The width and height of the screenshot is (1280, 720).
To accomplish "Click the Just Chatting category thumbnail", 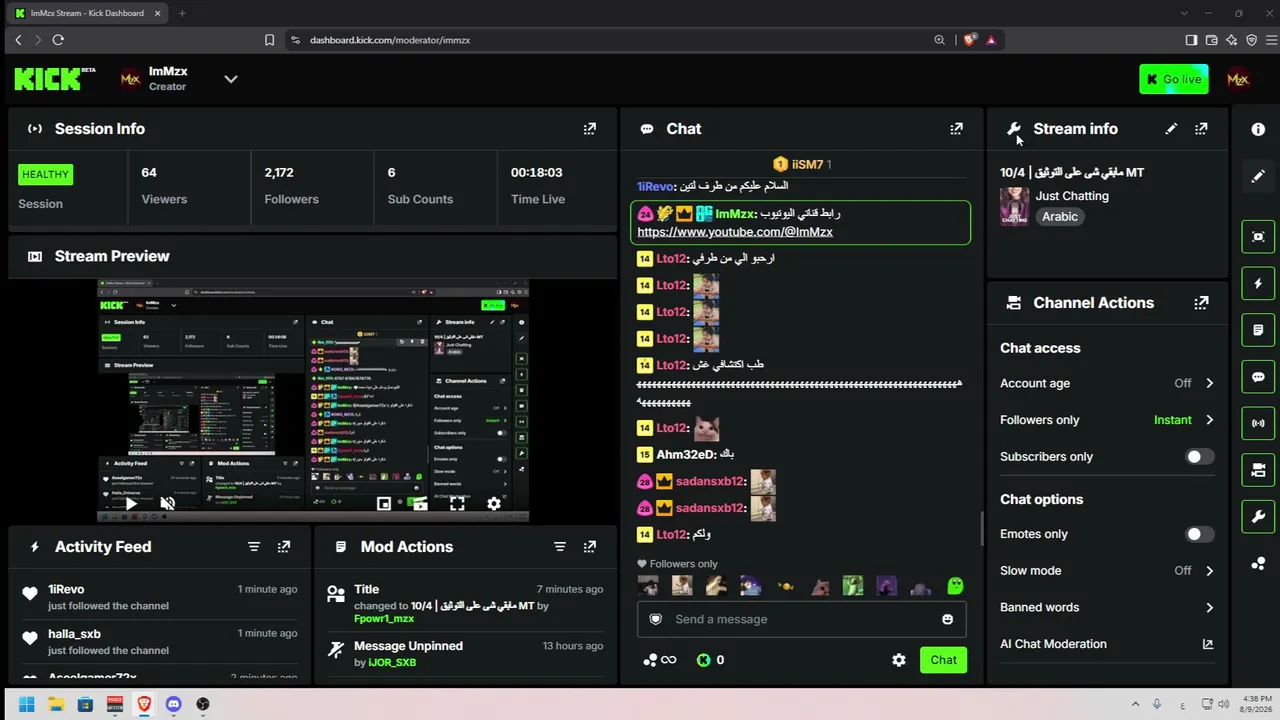I will pyautogui.click(x=1014, y=206).
